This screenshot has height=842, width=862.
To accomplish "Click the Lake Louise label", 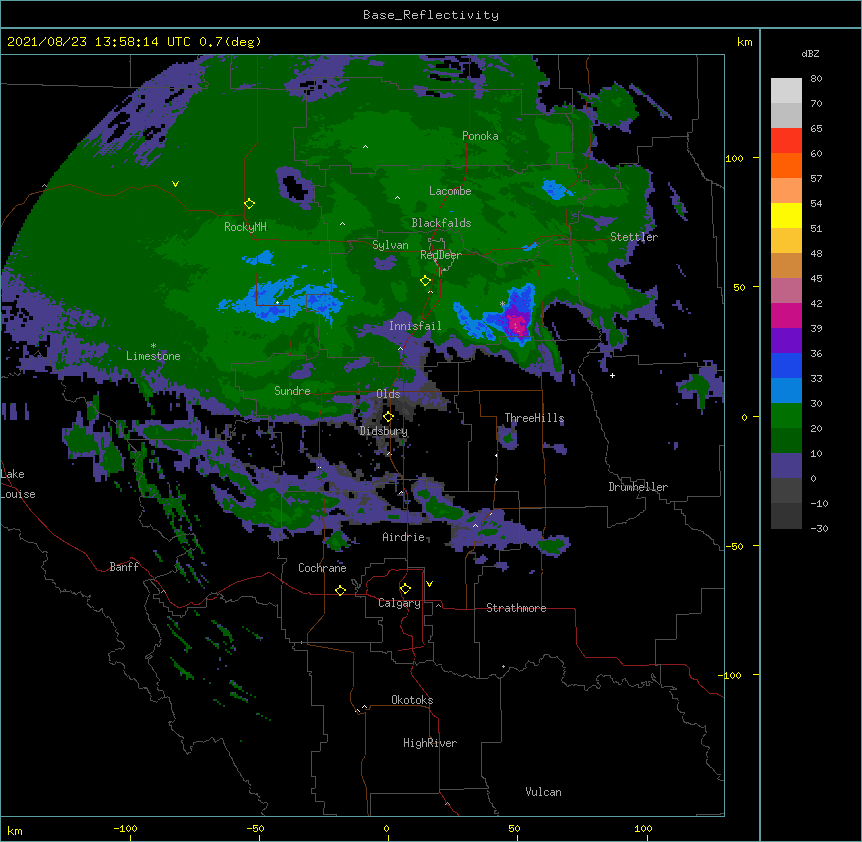I will (x=18, y=484).
